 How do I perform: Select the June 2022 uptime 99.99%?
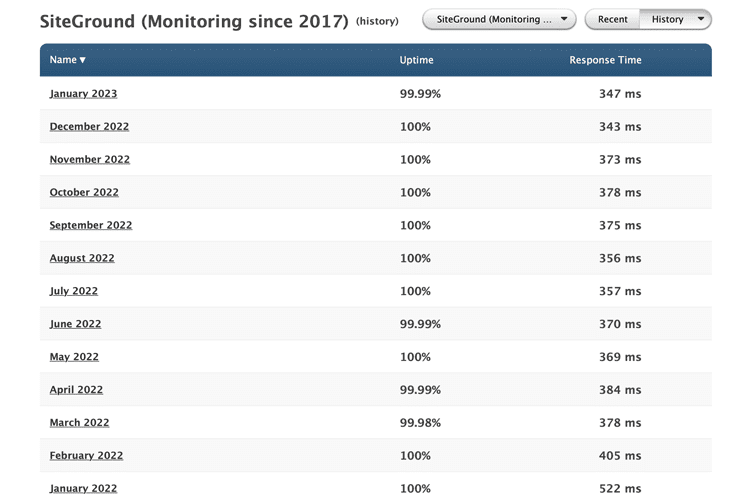pos(420,324)
